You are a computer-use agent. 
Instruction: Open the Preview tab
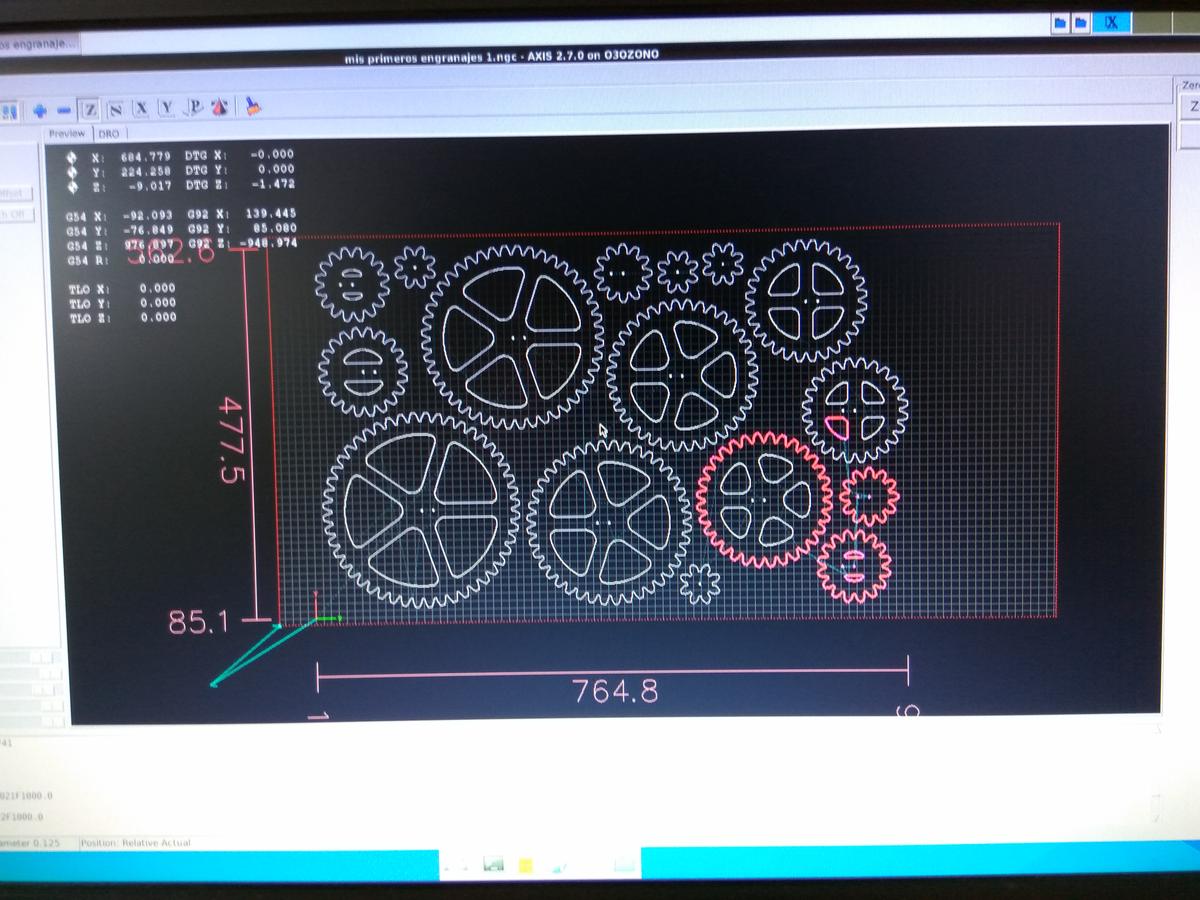67,133
